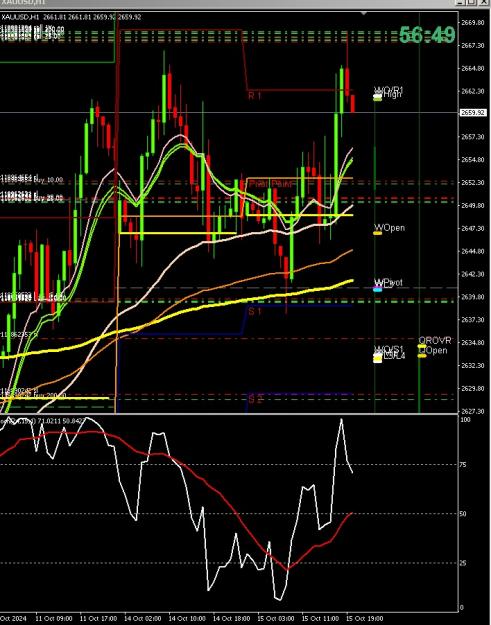491x625 pixels.
Task: Click the chart shift triangle marker
Action: [363, 14]
